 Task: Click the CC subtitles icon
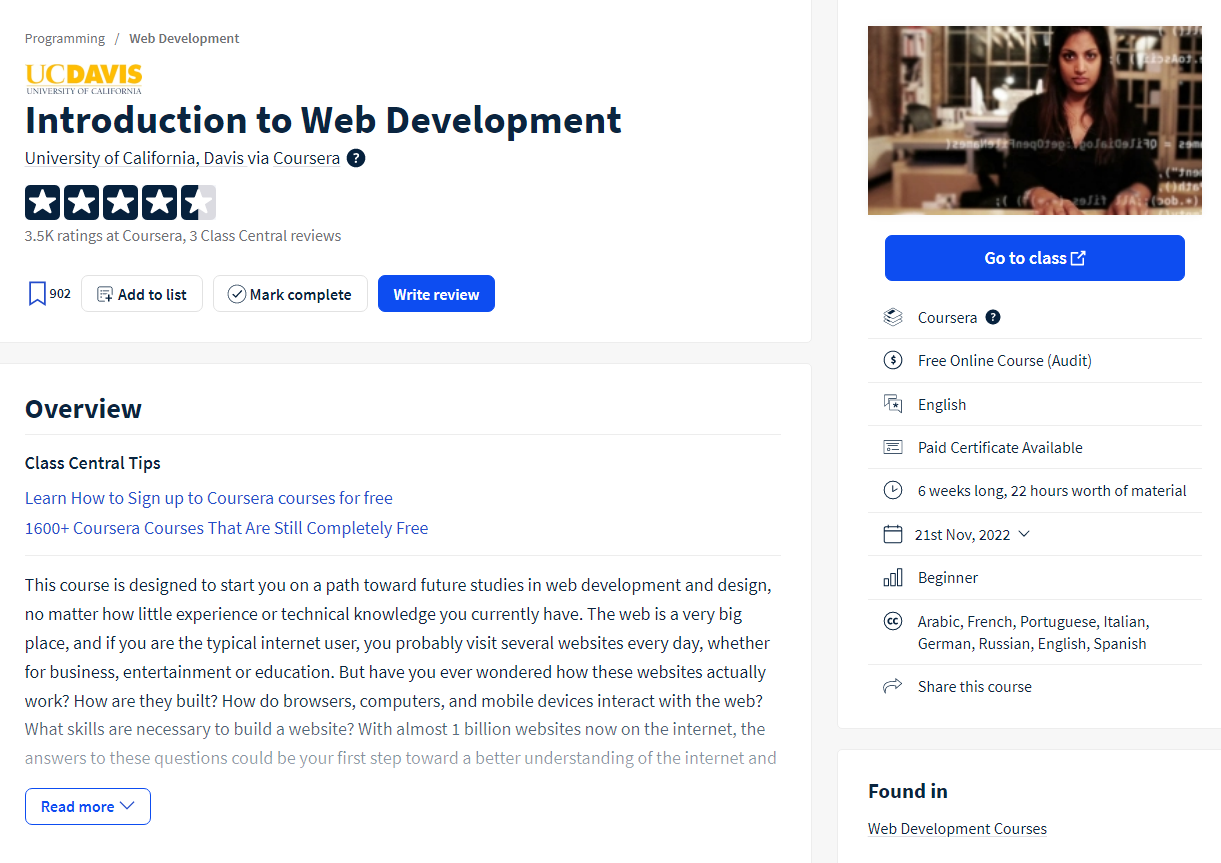[893, 621]
